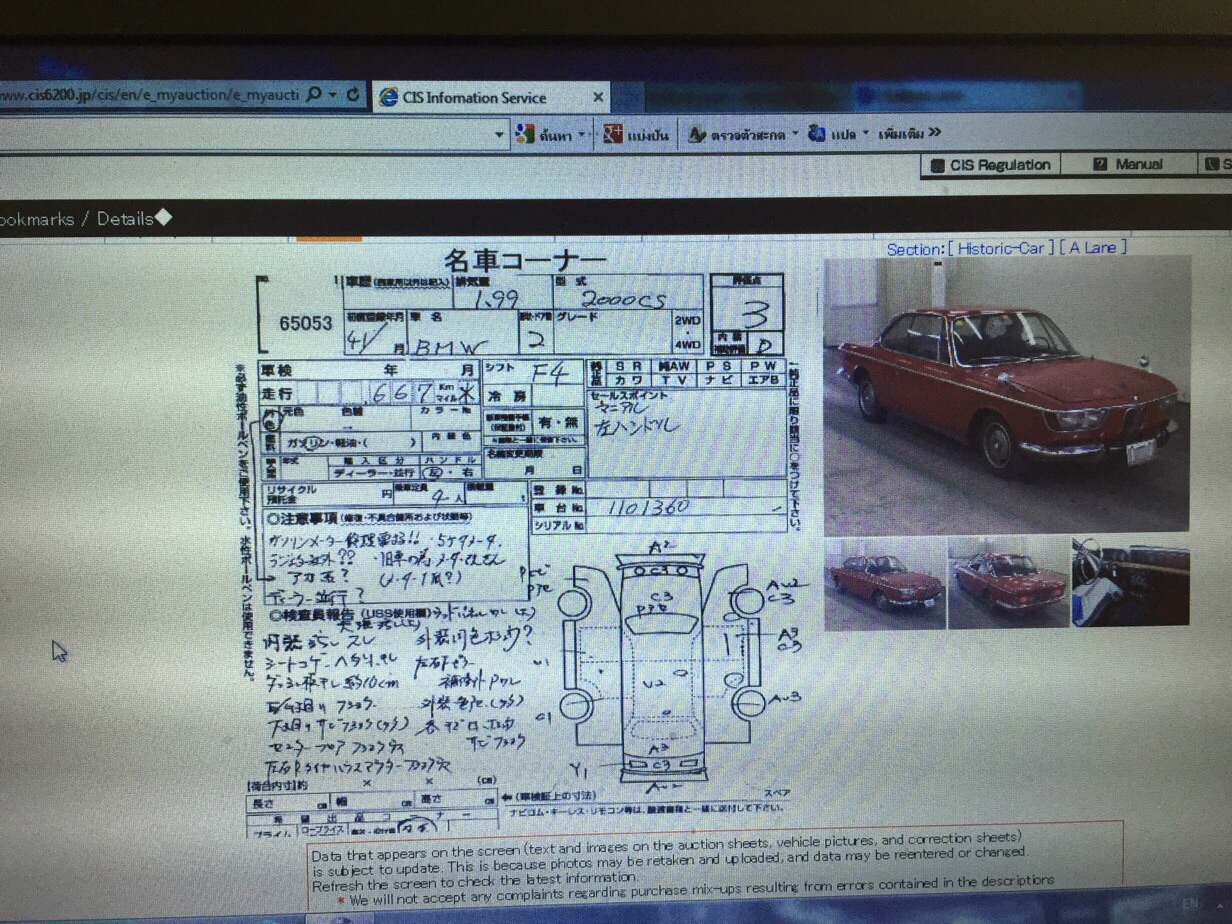Open the first small car thumbnail

(884, 583)
